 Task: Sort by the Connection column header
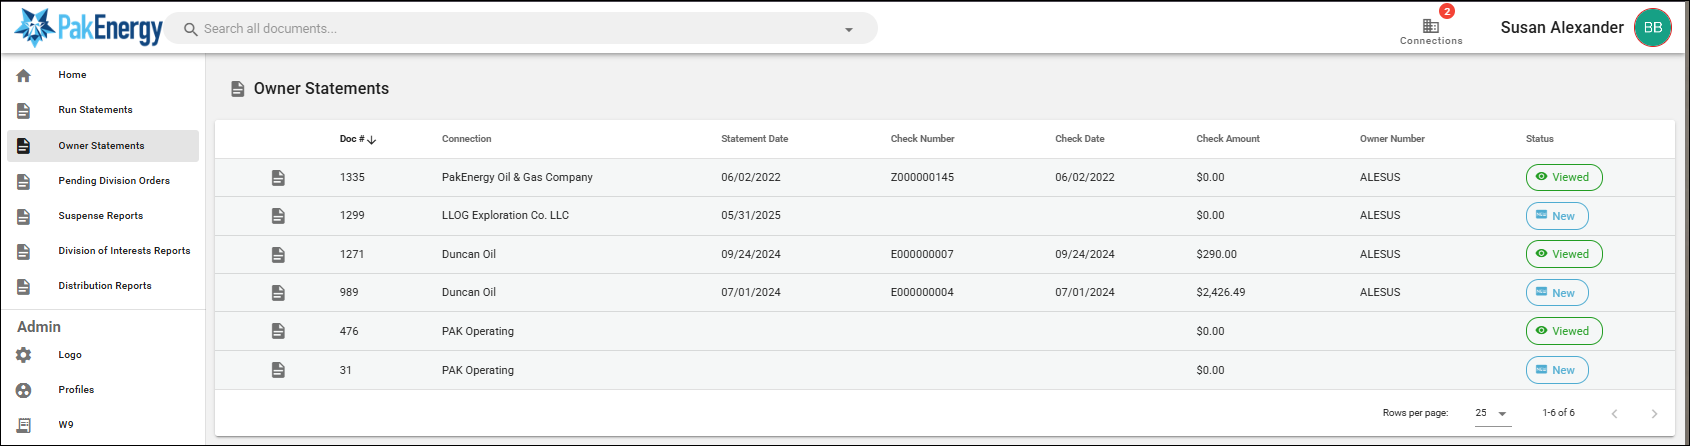[x=467, y=139]
